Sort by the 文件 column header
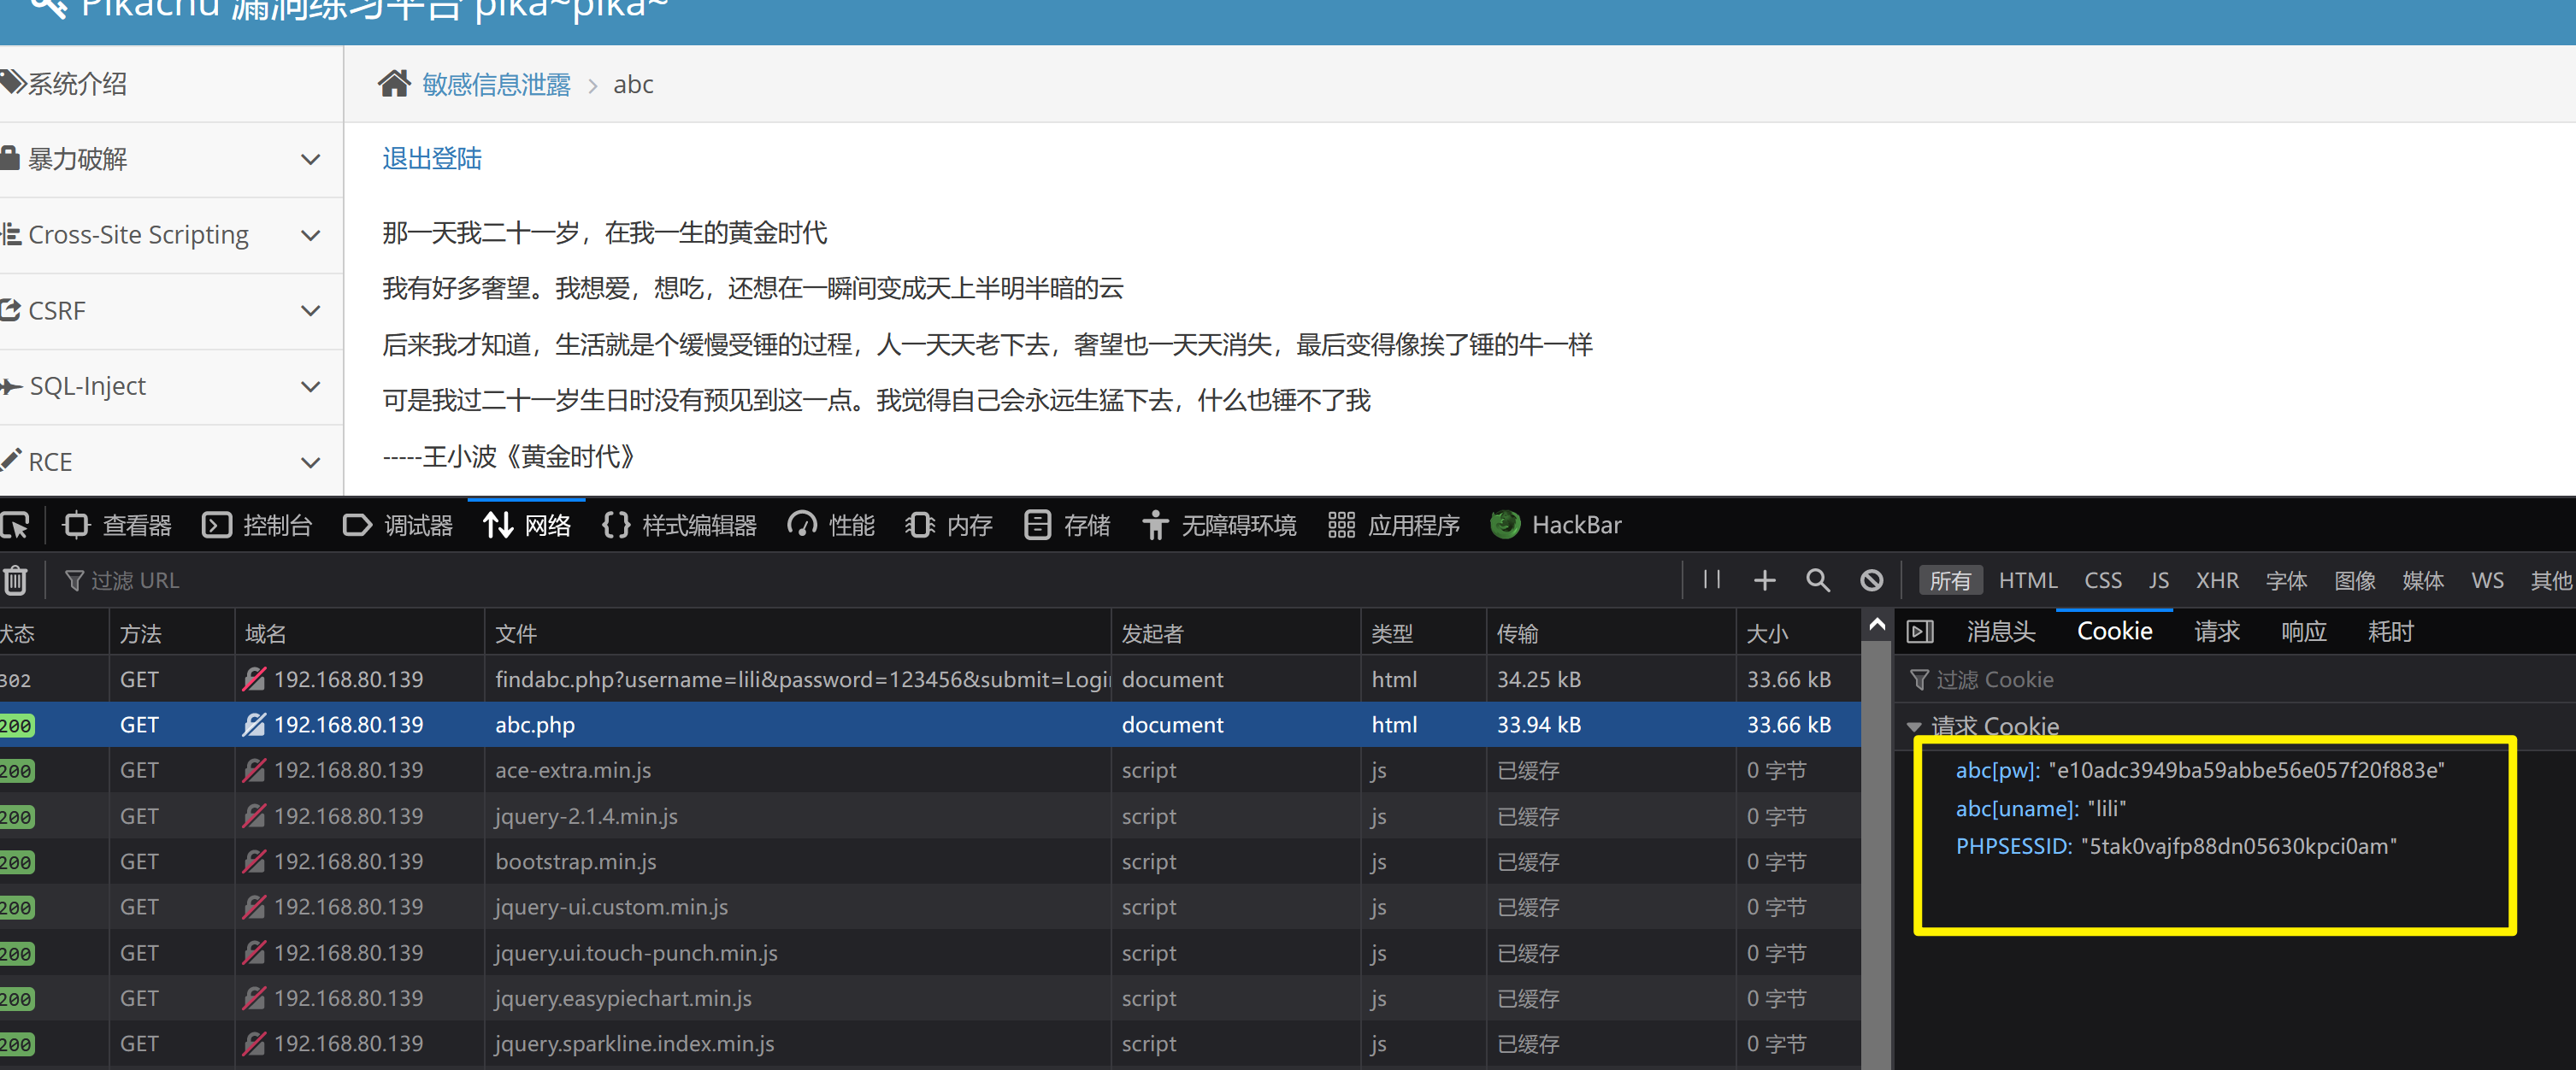The width and height of the screenshot is (2576, 1070). [798, 633]
